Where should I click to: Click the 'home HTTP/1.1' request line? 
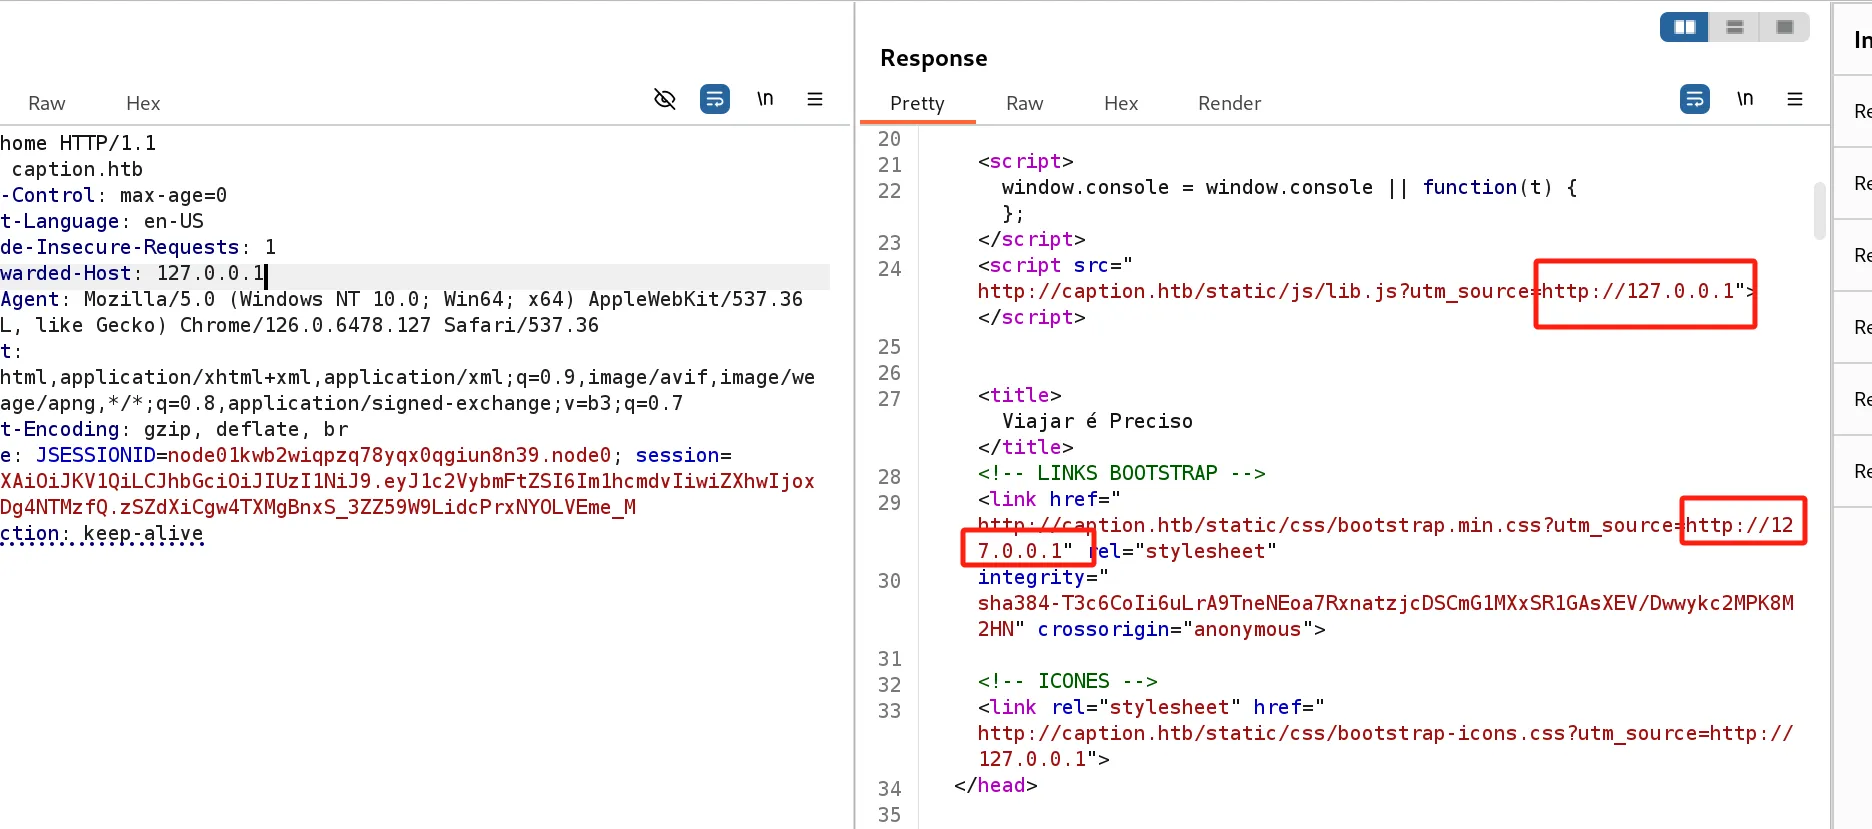tap(78, 143)
